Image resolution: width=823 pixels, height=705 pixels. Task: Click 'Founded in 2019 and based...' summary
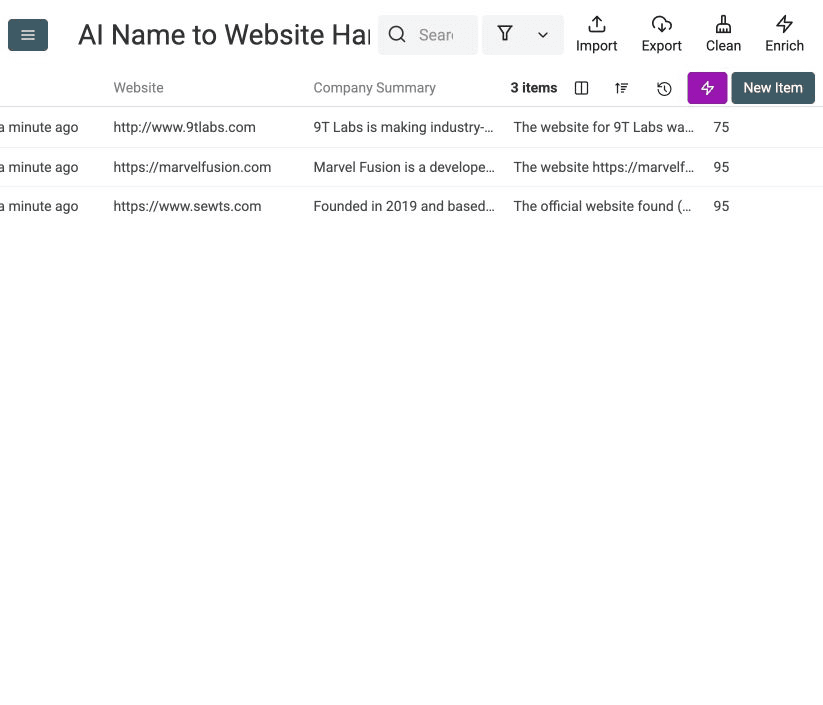[x=404, y=206]
